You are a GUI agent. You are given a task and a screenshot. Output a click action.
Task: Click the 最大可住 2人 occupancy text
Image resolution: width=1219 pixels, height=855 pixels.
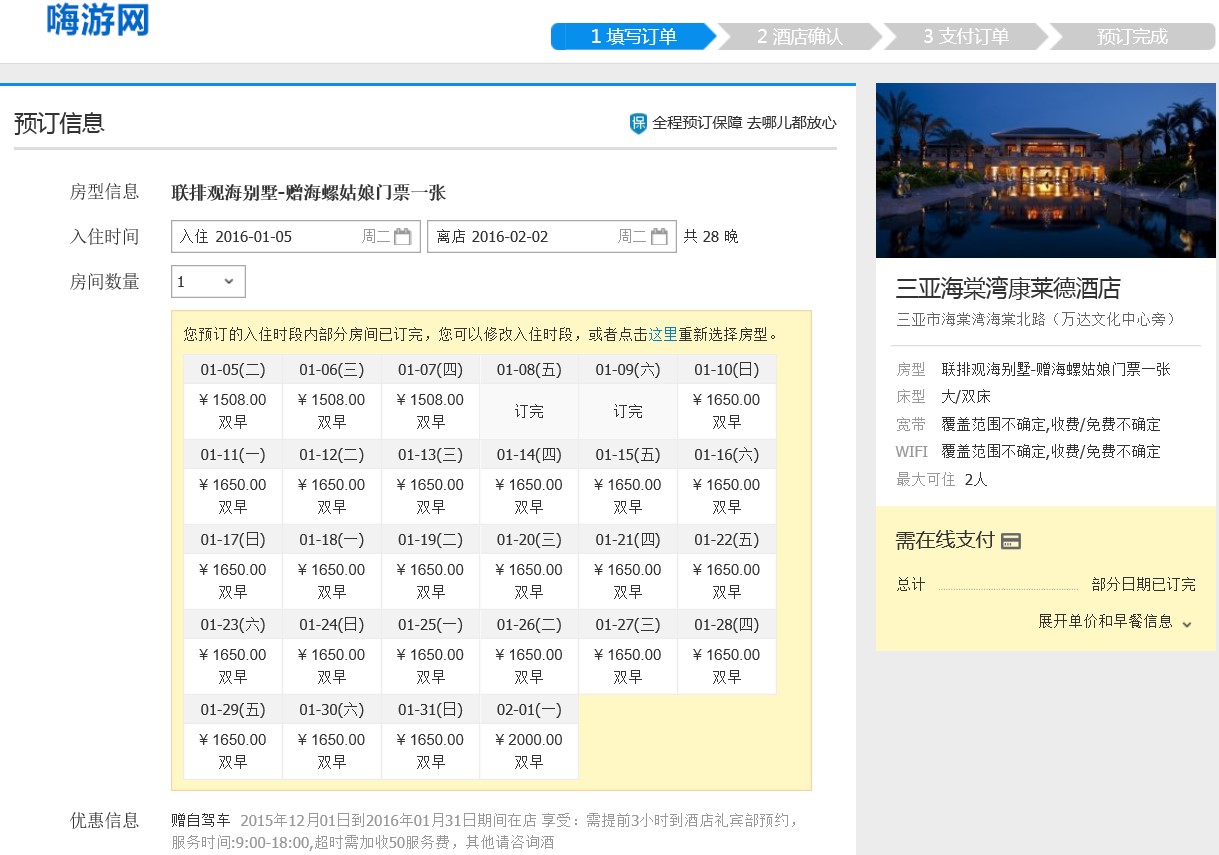click(942, 479)
